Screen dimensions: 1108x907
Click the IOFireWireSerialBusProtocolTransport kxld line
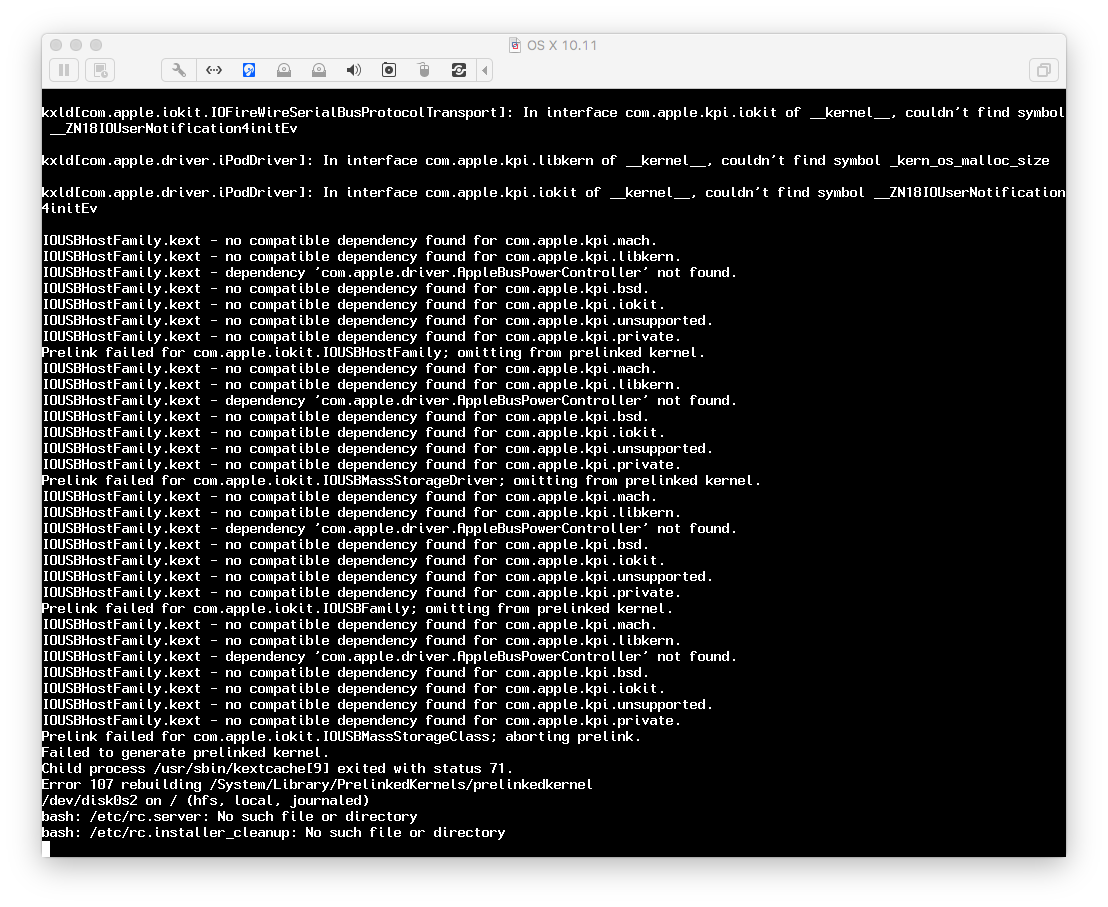553,120
